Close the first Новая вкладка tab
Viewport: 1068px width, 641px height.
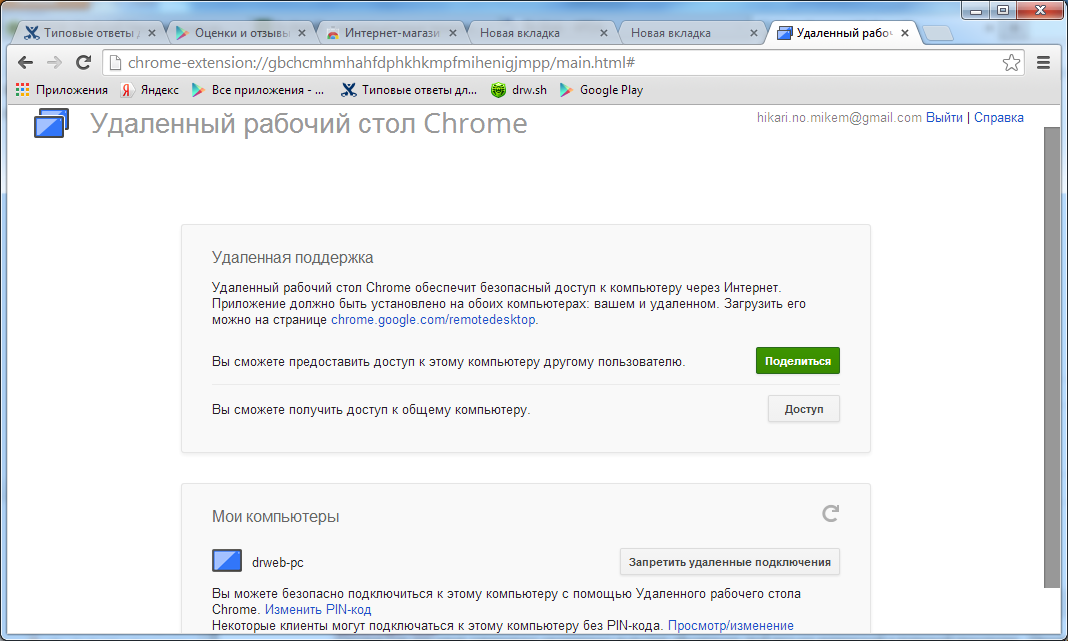coord(603,33)
